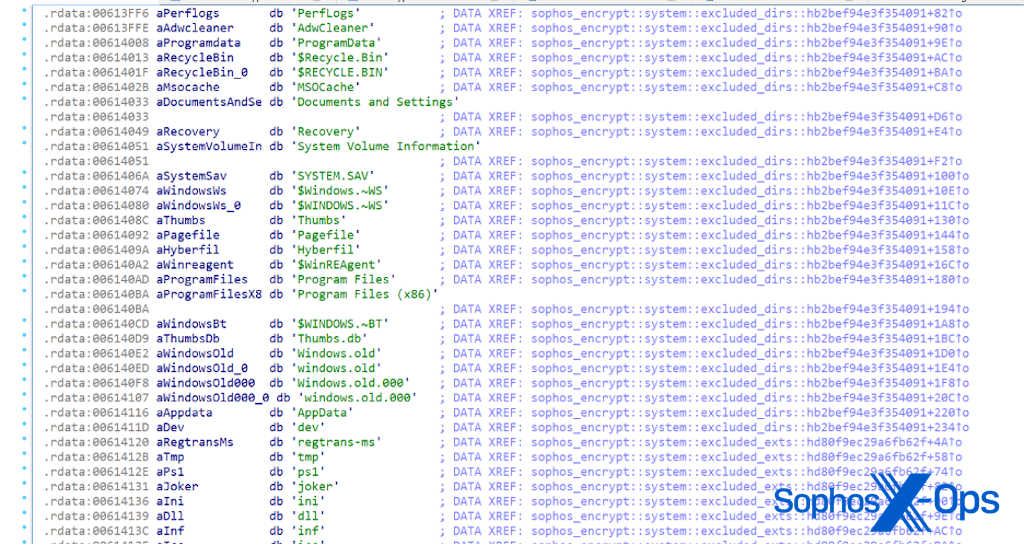This screenshot has height=545, width=1024.
Task: Select the 'ProgramData' string
Action: click(335, 43)
